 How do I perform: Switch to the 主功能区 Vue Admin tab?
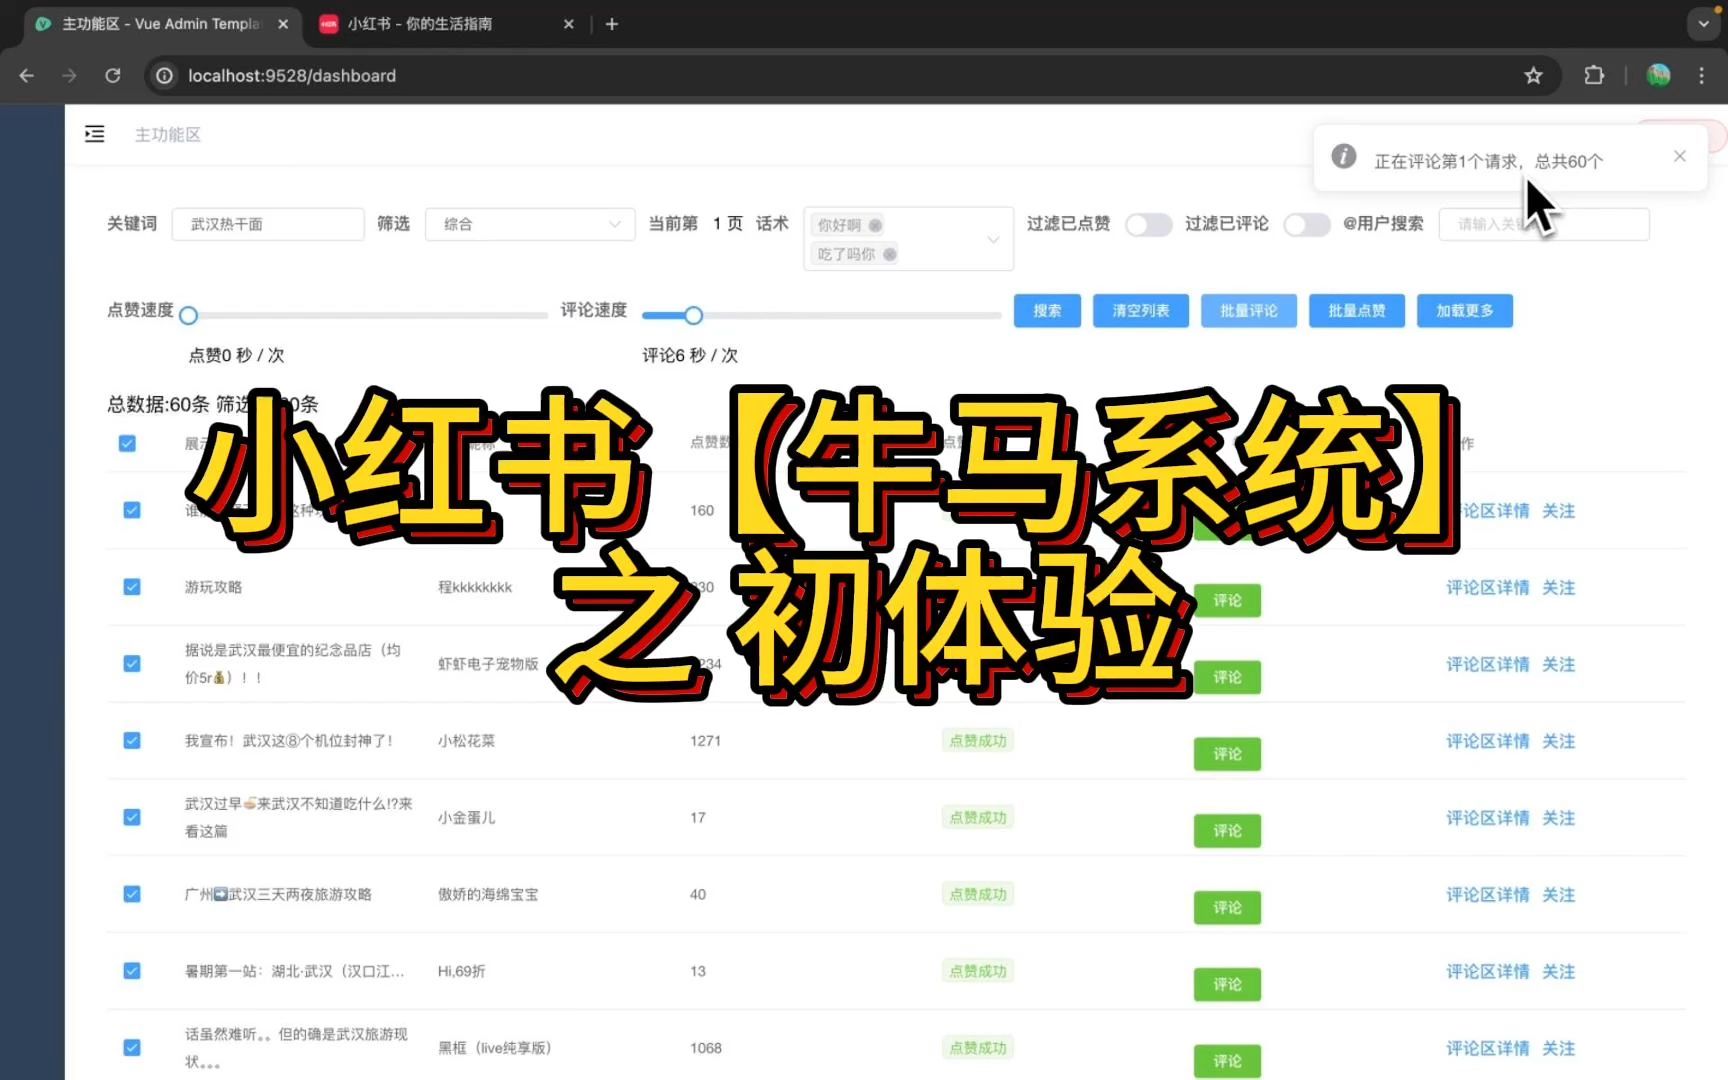tap(160, 24)
